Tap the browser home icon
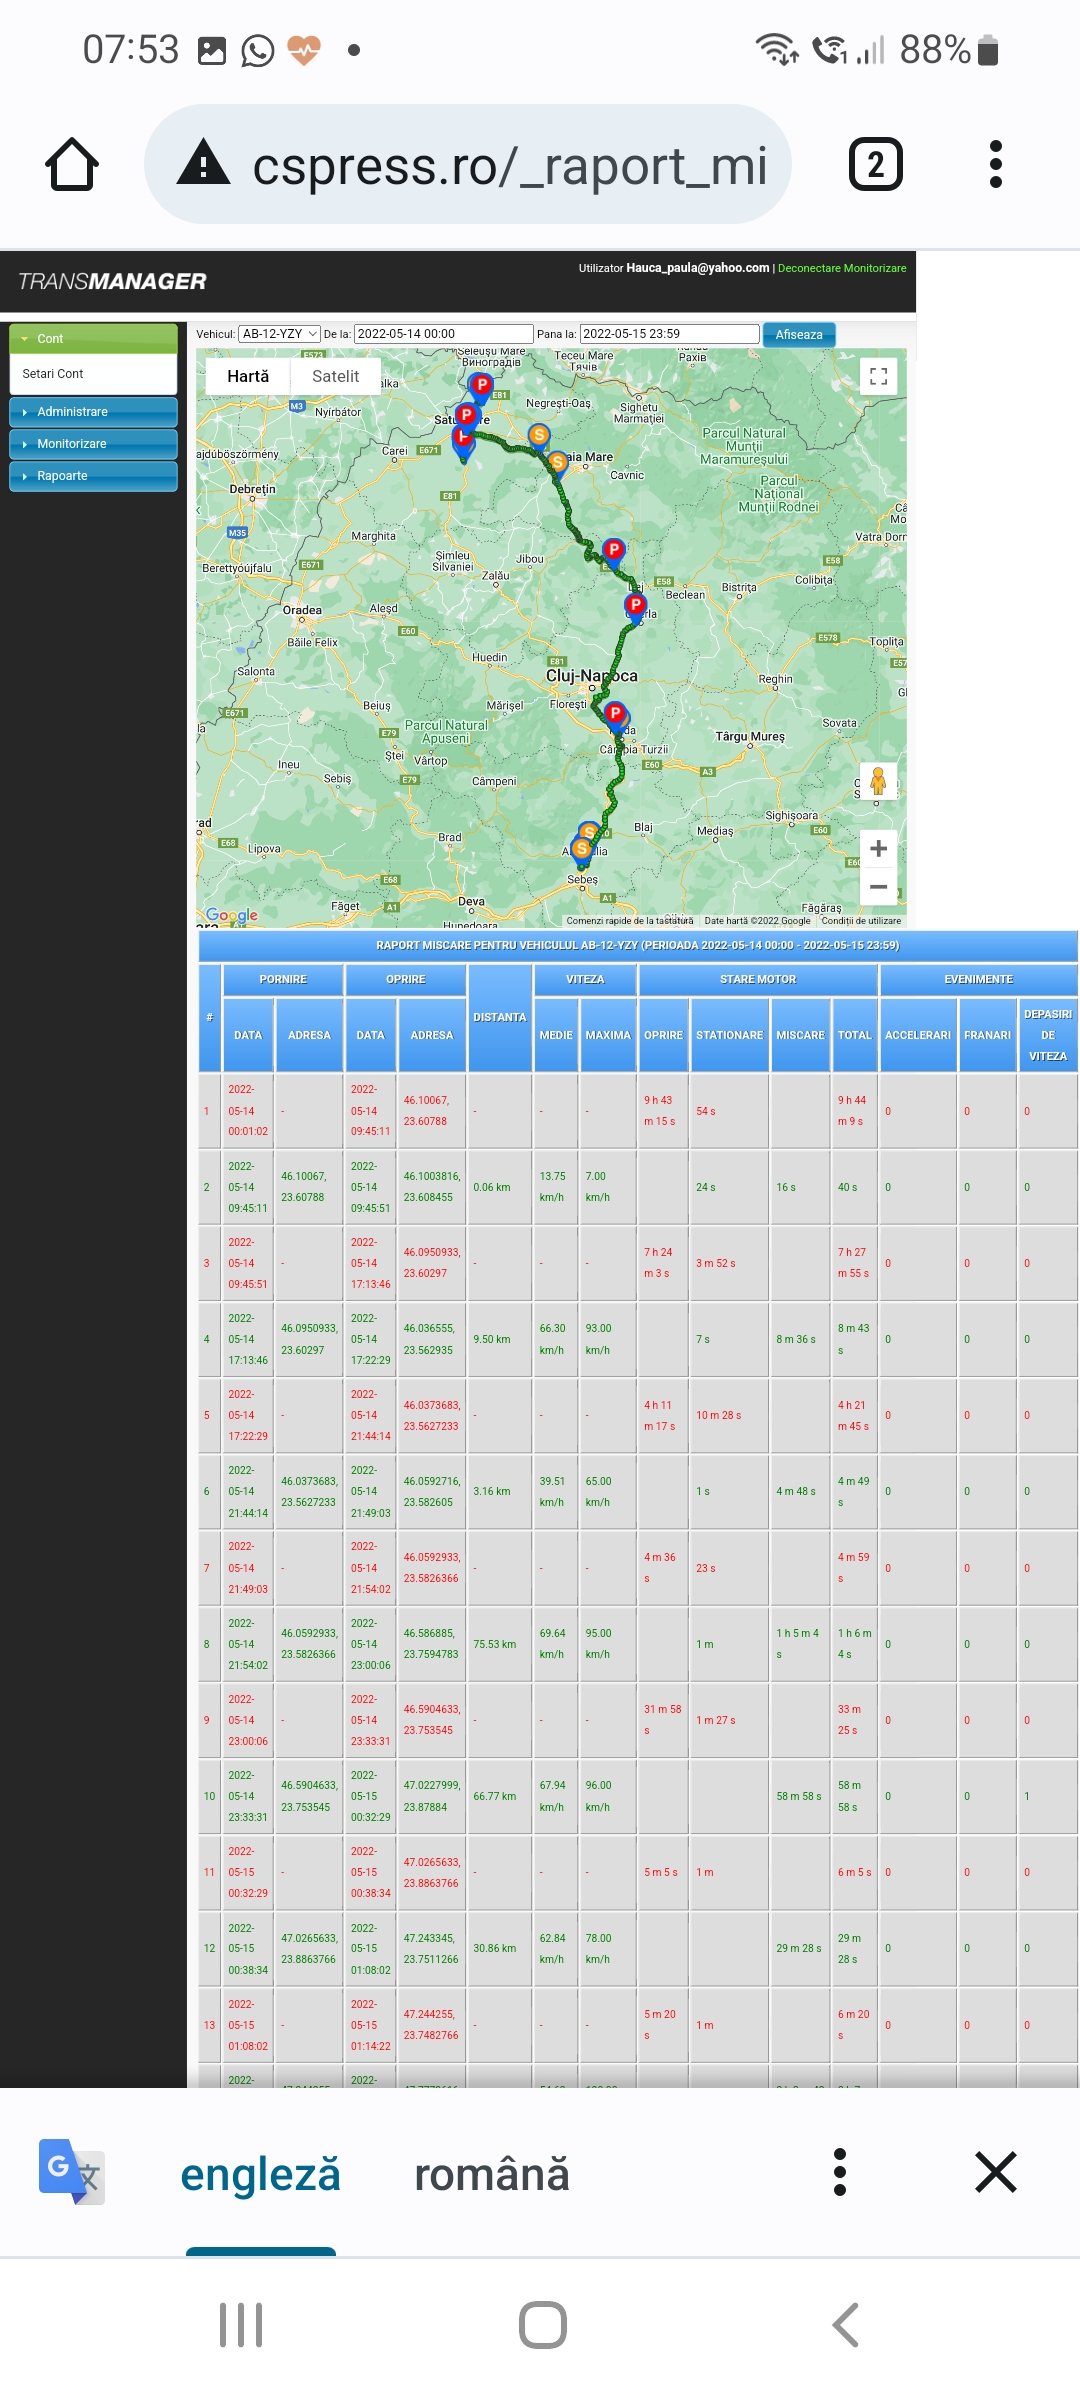1080x2400 pixels. [72, 165]
